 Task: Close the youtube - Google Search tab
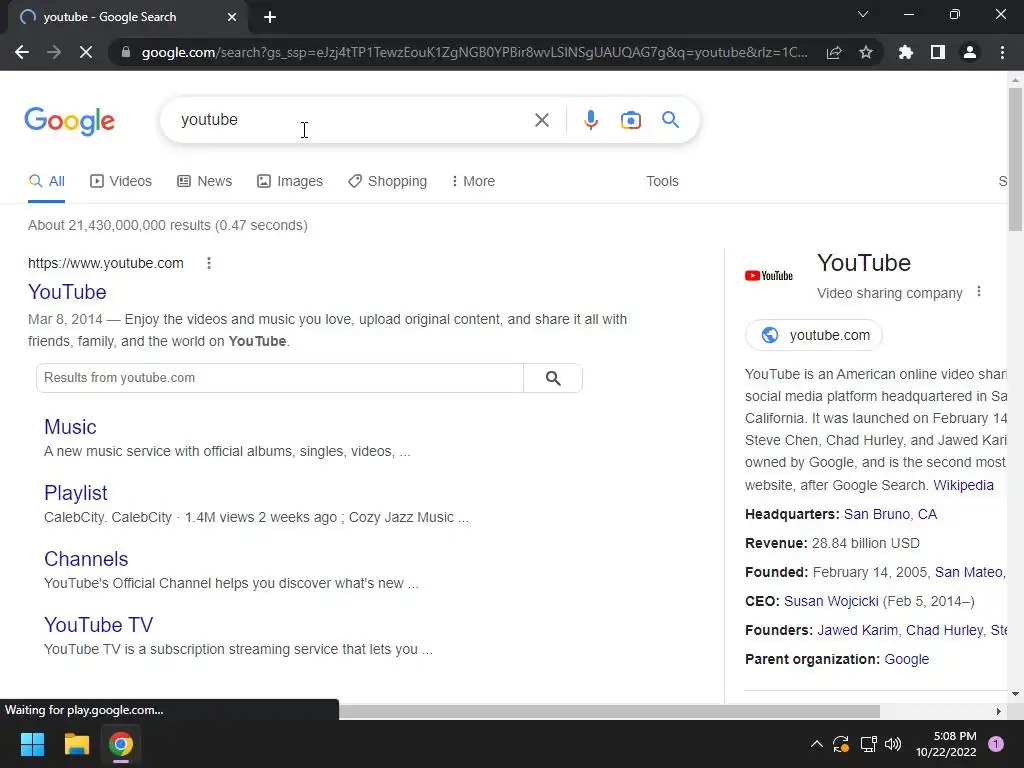click(232, 17)
